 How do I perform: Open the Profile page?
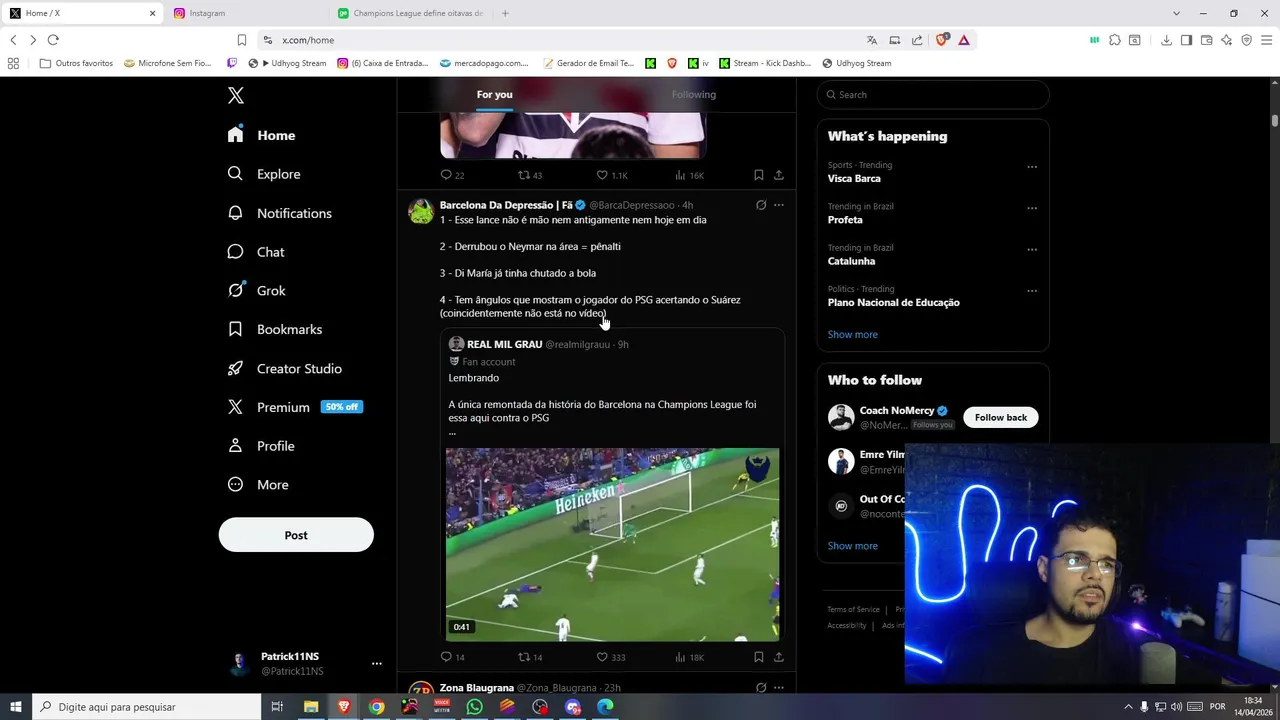click(261, 446)
